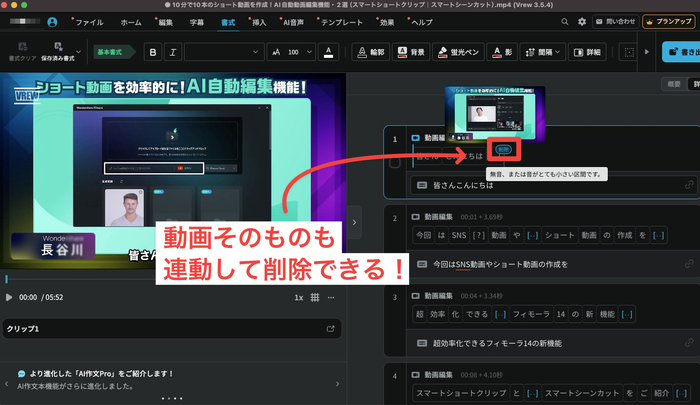
Task: Select first silence marker in clip 2
Action: [533, 235]
